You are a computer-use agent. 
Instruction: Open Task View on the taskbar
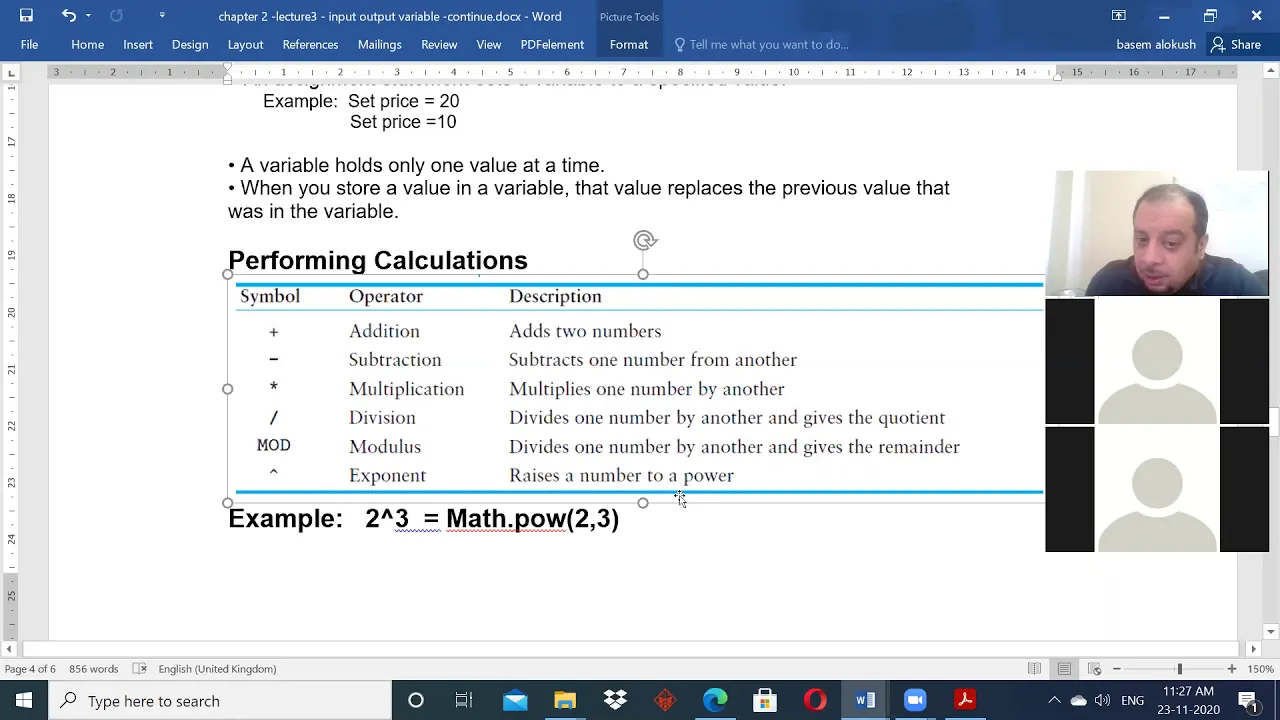(x=464, y=700)
